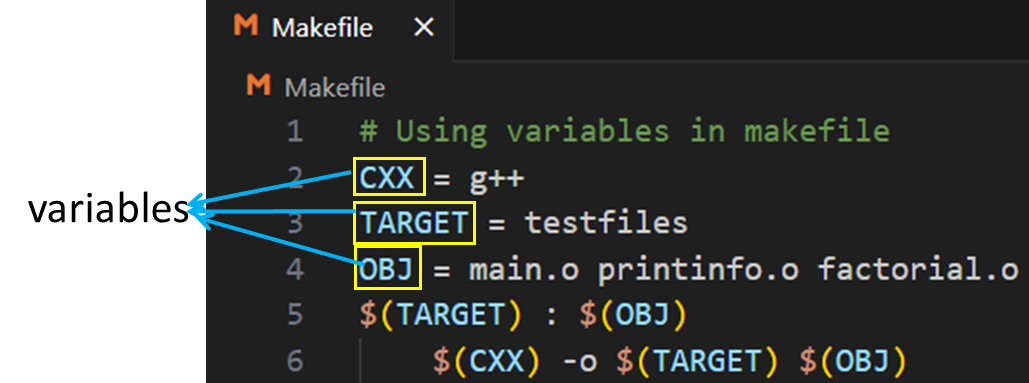Click line number 3 in the gutter
The height and width of the screenshot is (383, 1029).
click(295, 224)
